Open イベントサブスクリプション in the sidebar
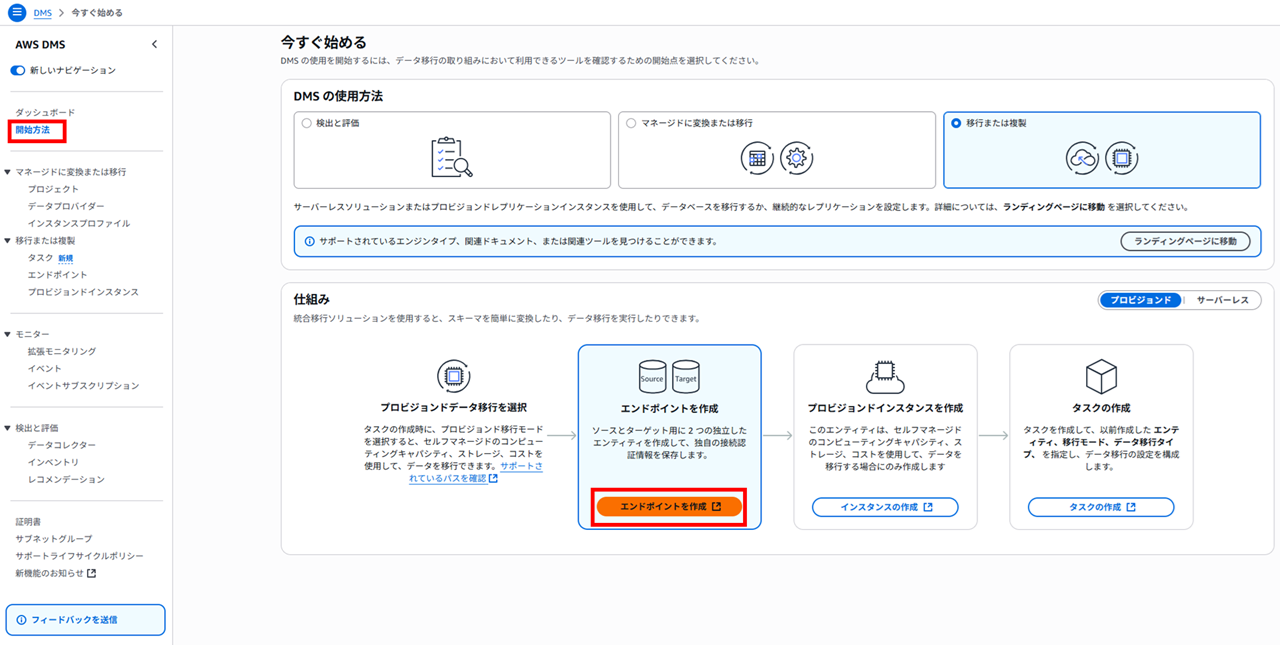Viewport: 1280px width, 645px height. 84,386
